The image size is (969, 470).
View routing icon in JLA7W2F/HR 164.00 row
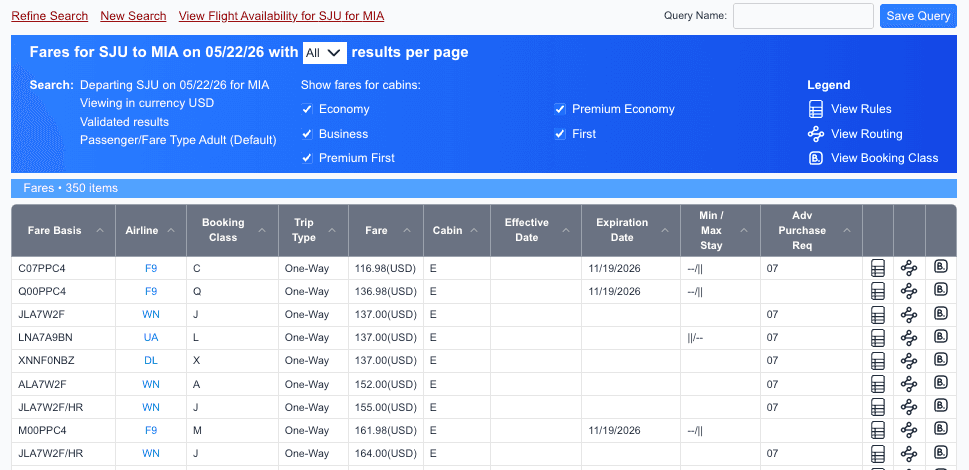[x=909, y=454]
